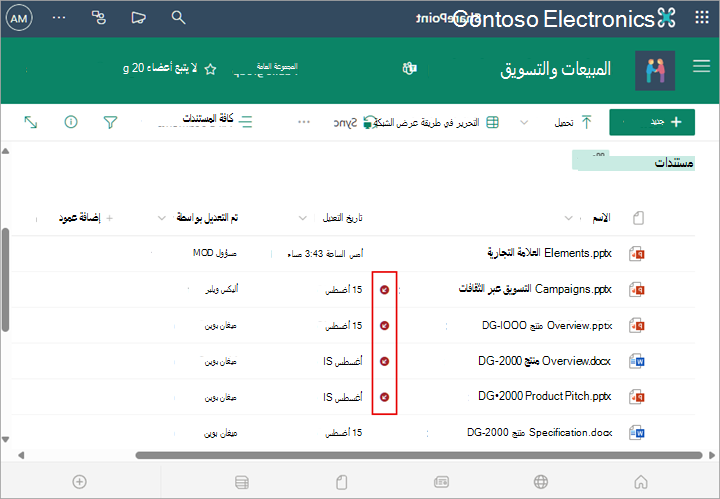The image size is (720, 499).
Task: Click the expand to full screen arrows
Action: point(31,122)
